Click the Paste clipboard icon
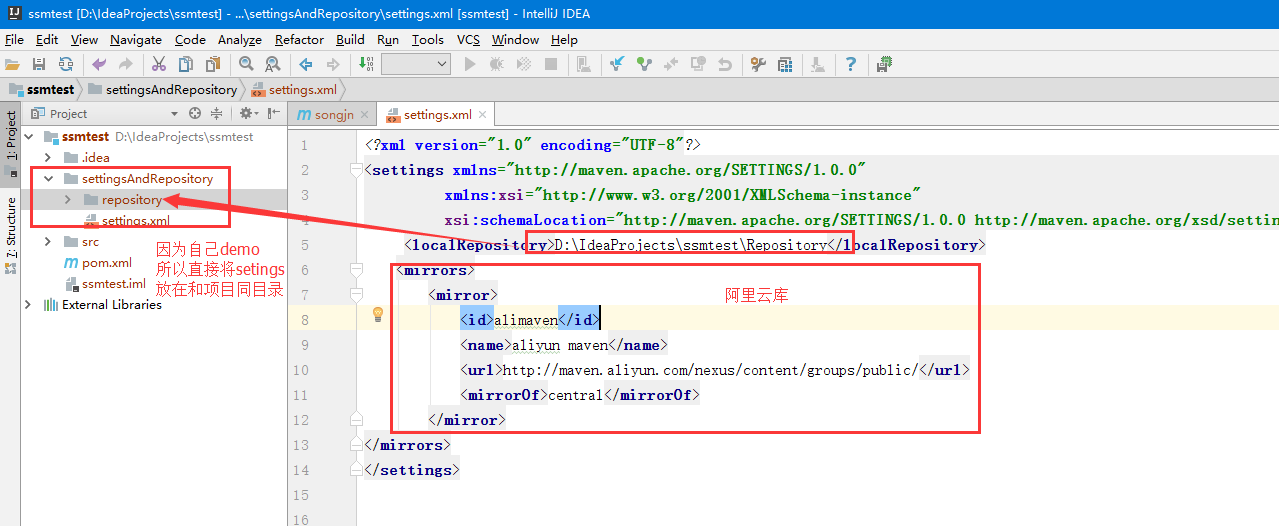 [x=212, y=64]
